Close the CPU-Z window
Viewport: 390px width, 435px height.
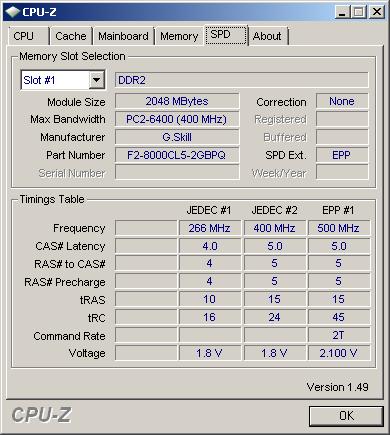(x=377, y=12)
